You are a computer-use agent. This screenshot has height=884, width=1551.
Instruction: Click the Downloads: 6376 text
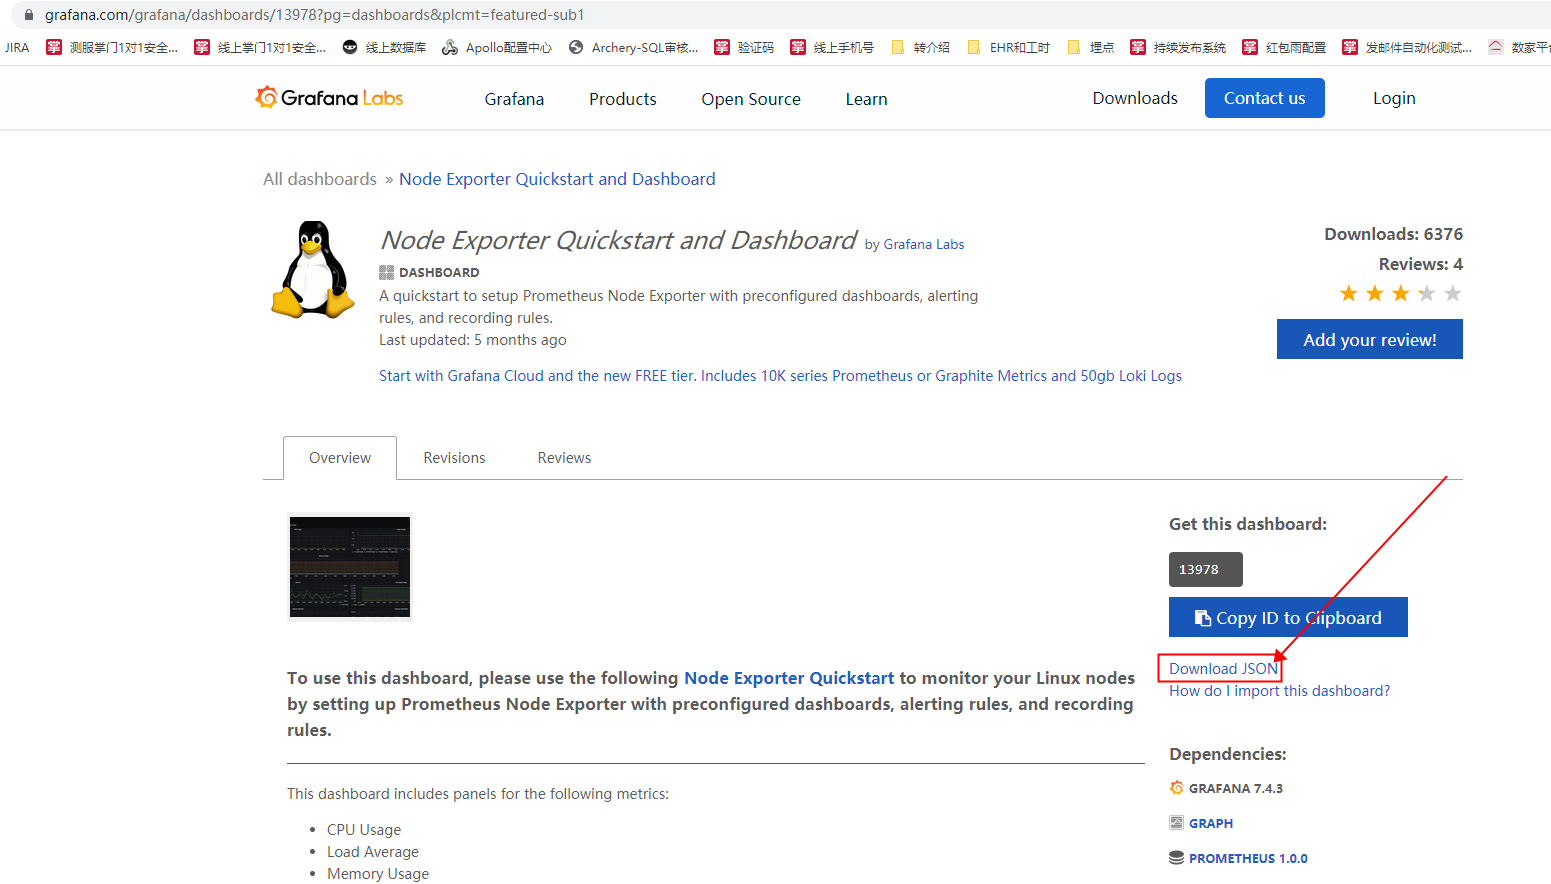click(x=1393, y=234)
